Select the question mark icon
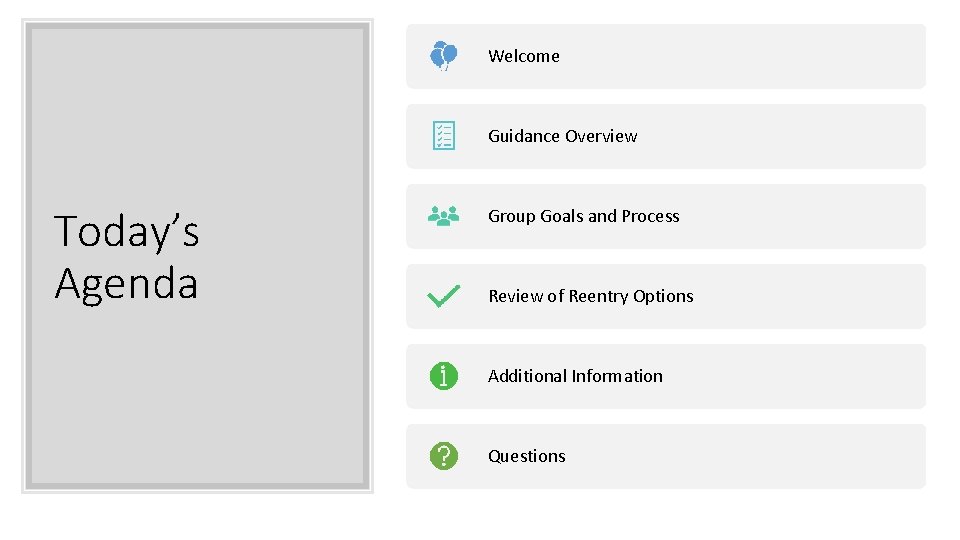960x540 pixels. click(443, 456)
